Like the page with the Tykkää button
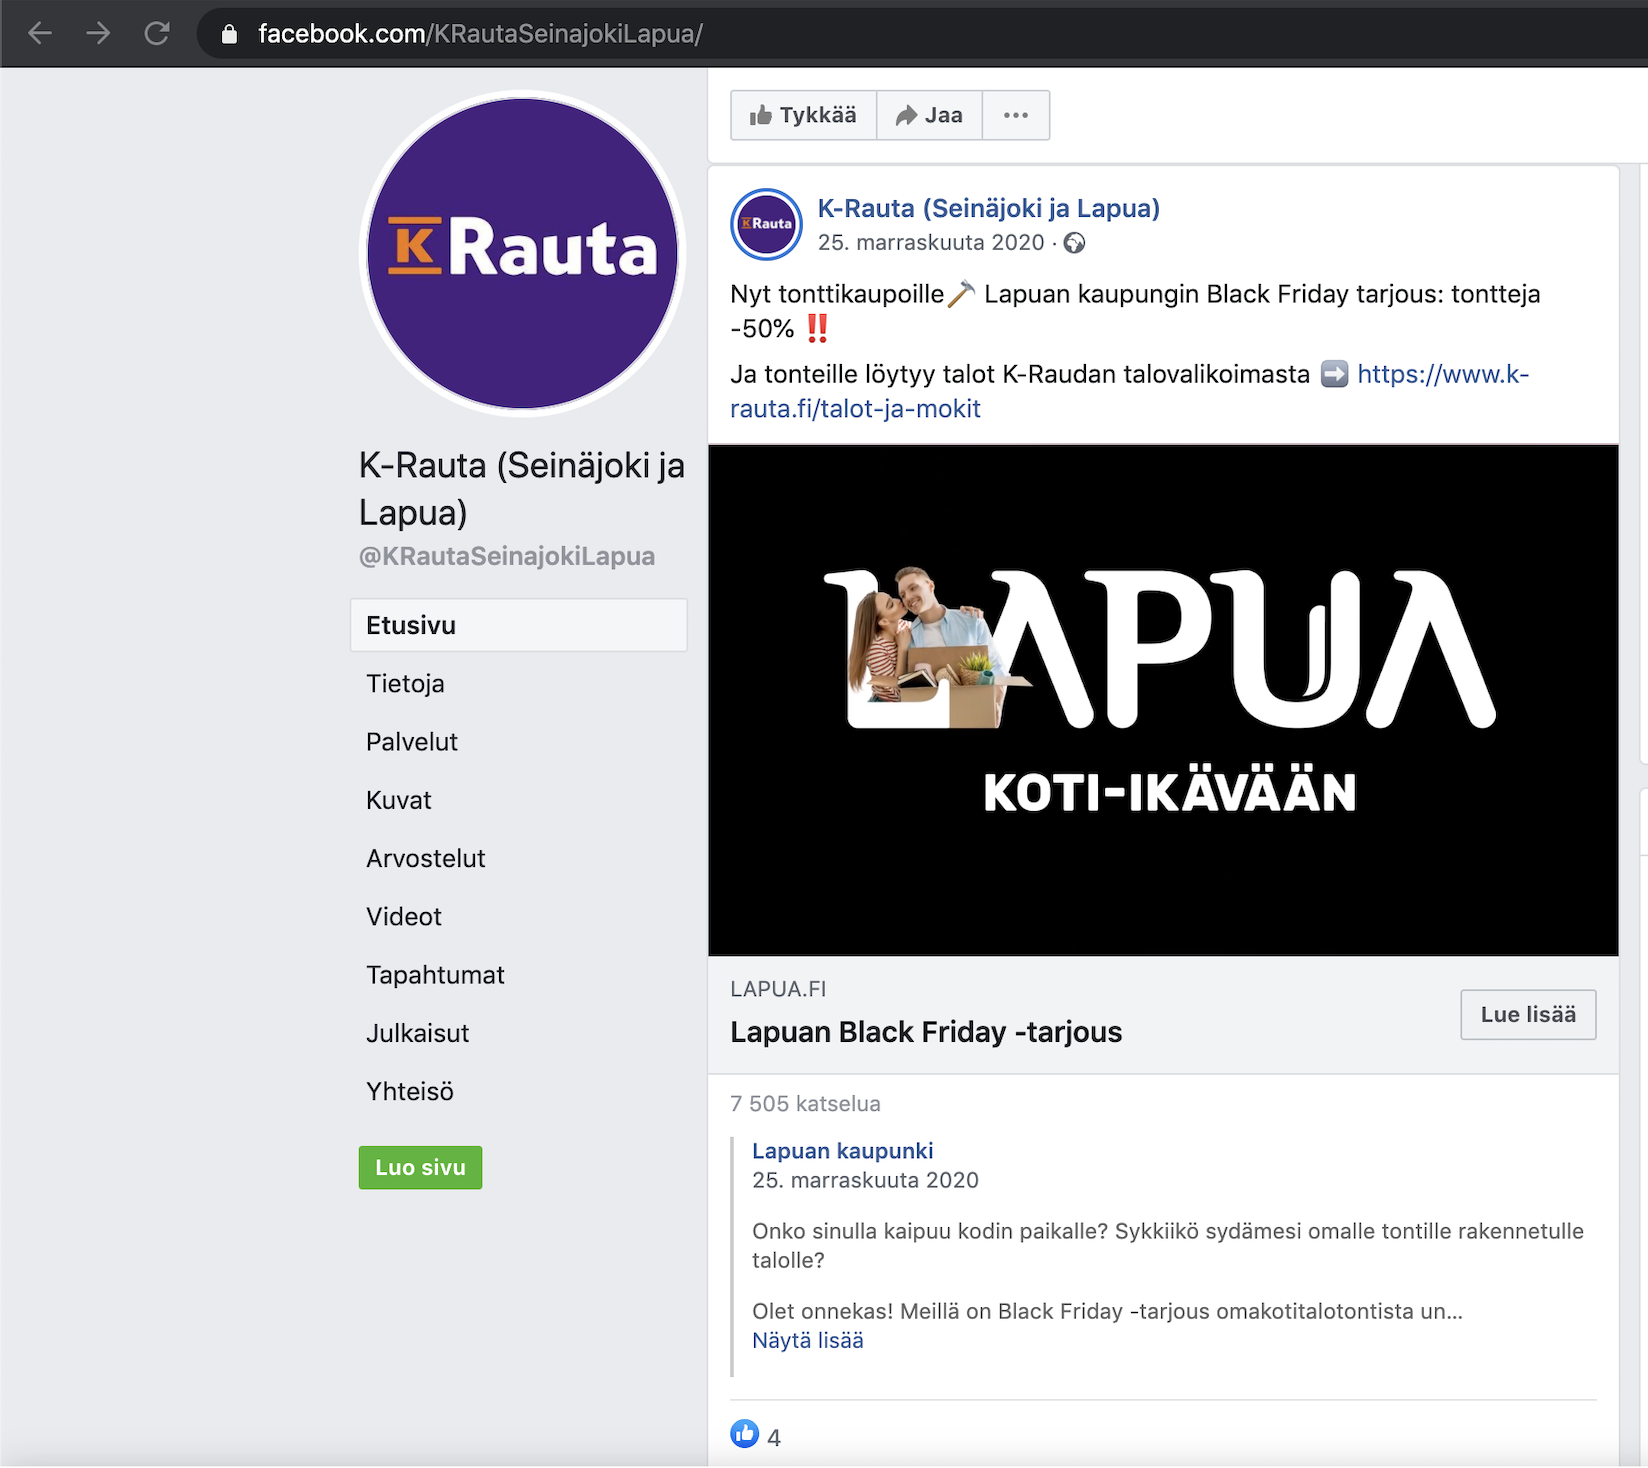 tap(803, 115)
